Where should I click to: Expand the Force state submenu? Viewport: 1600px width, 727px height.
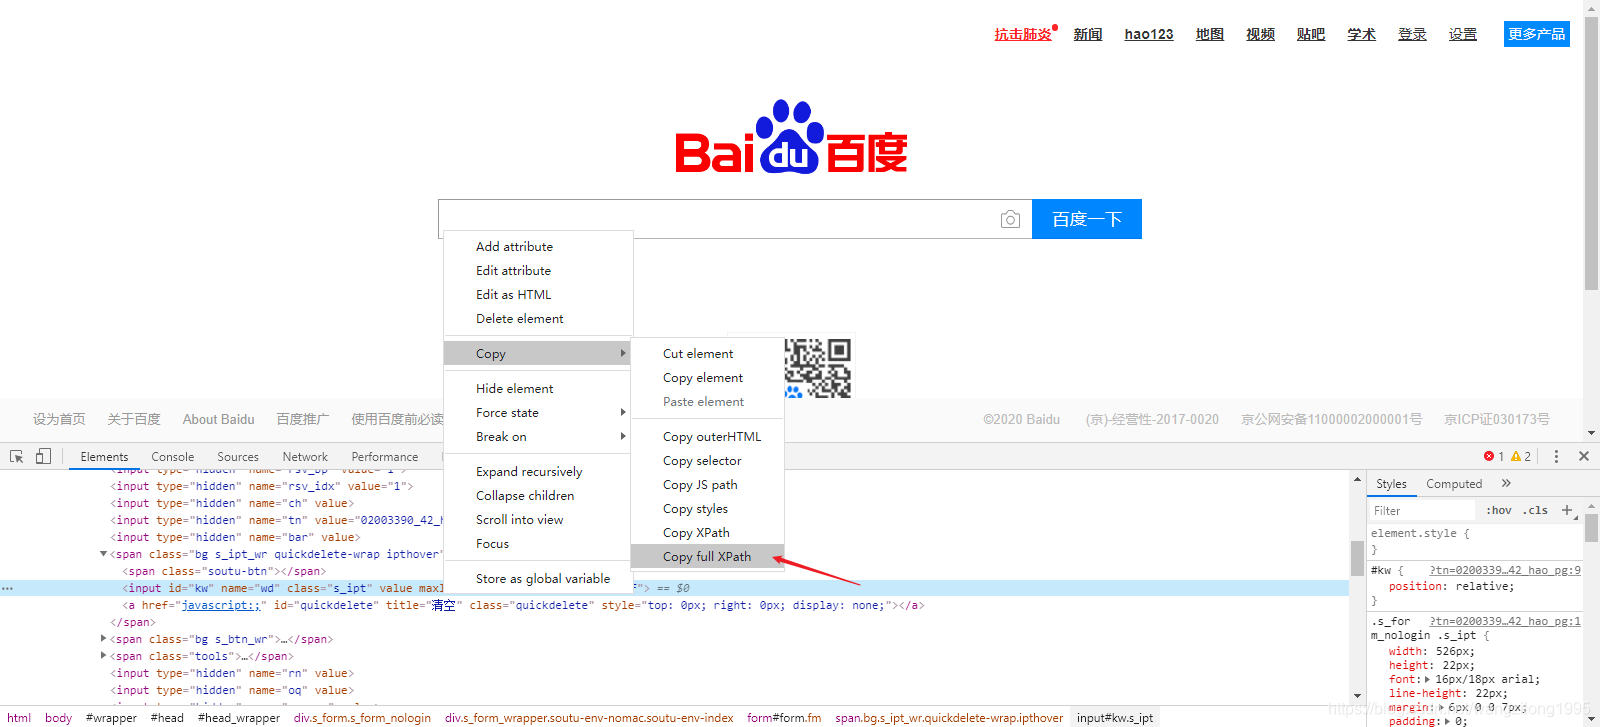tap(623, 412)
